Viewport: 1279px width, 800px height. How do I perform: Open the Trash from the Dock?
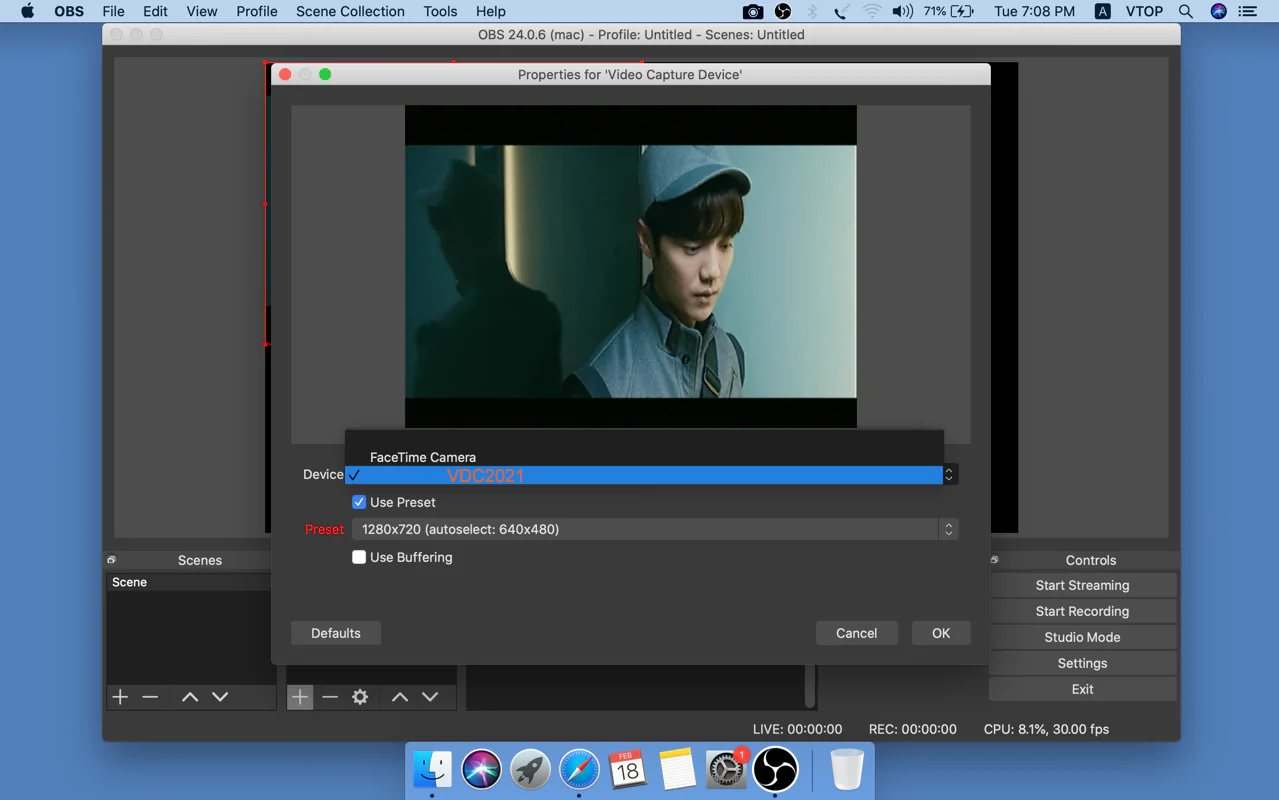pyautogui.click(x=847, y=770)
